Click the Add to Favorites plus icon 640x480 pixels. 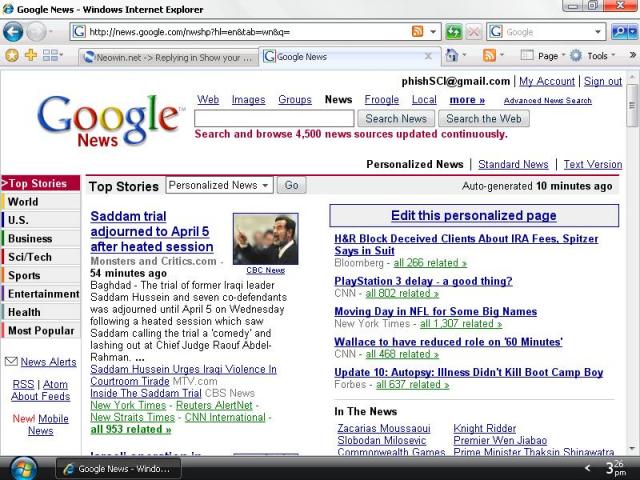coord(31,55)
